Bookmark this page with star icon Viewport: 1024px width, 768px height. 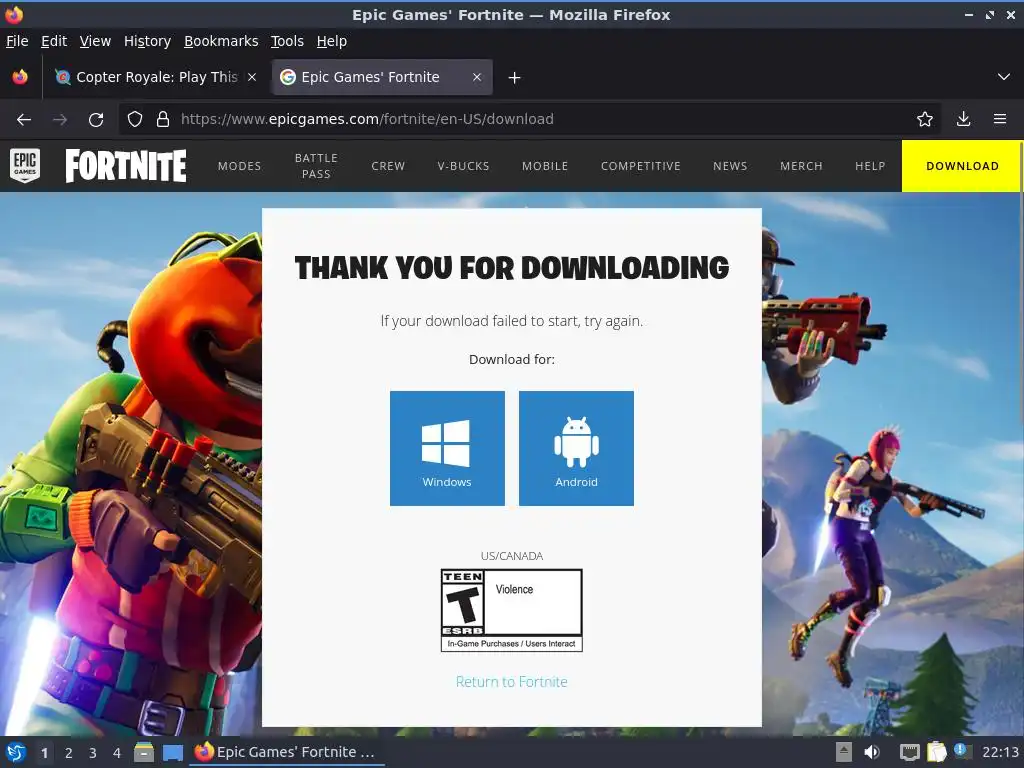pos(924,119)
